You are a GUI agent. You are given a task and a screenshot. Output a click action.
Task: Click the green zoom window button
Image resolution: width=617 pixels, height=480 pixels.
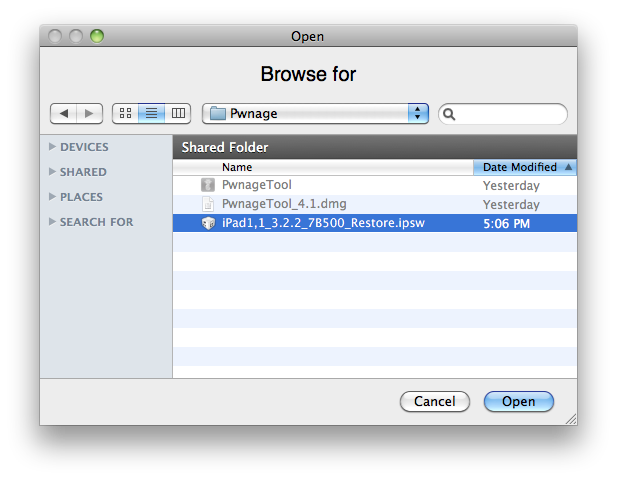pyautogui.click(x=97, y=37)
